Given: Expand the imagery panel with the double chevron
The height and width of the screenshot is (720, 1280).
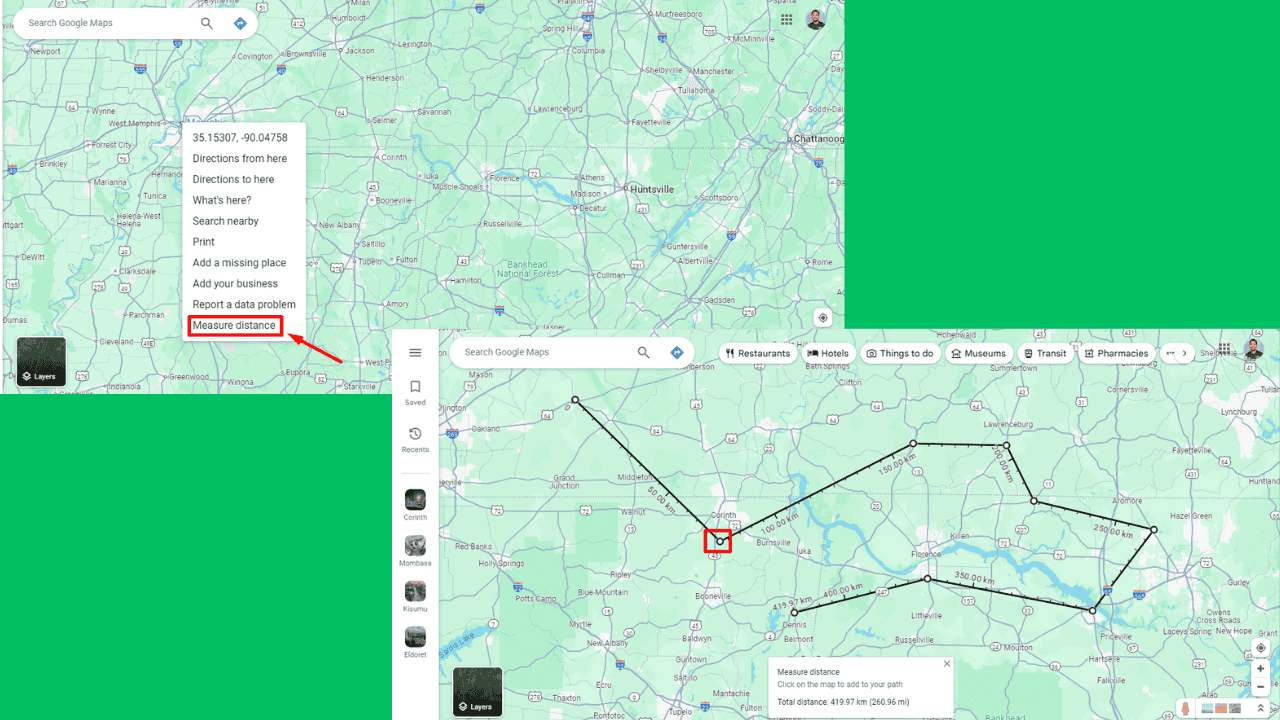Looking at the screenshot, I should tap(1261, 708).
